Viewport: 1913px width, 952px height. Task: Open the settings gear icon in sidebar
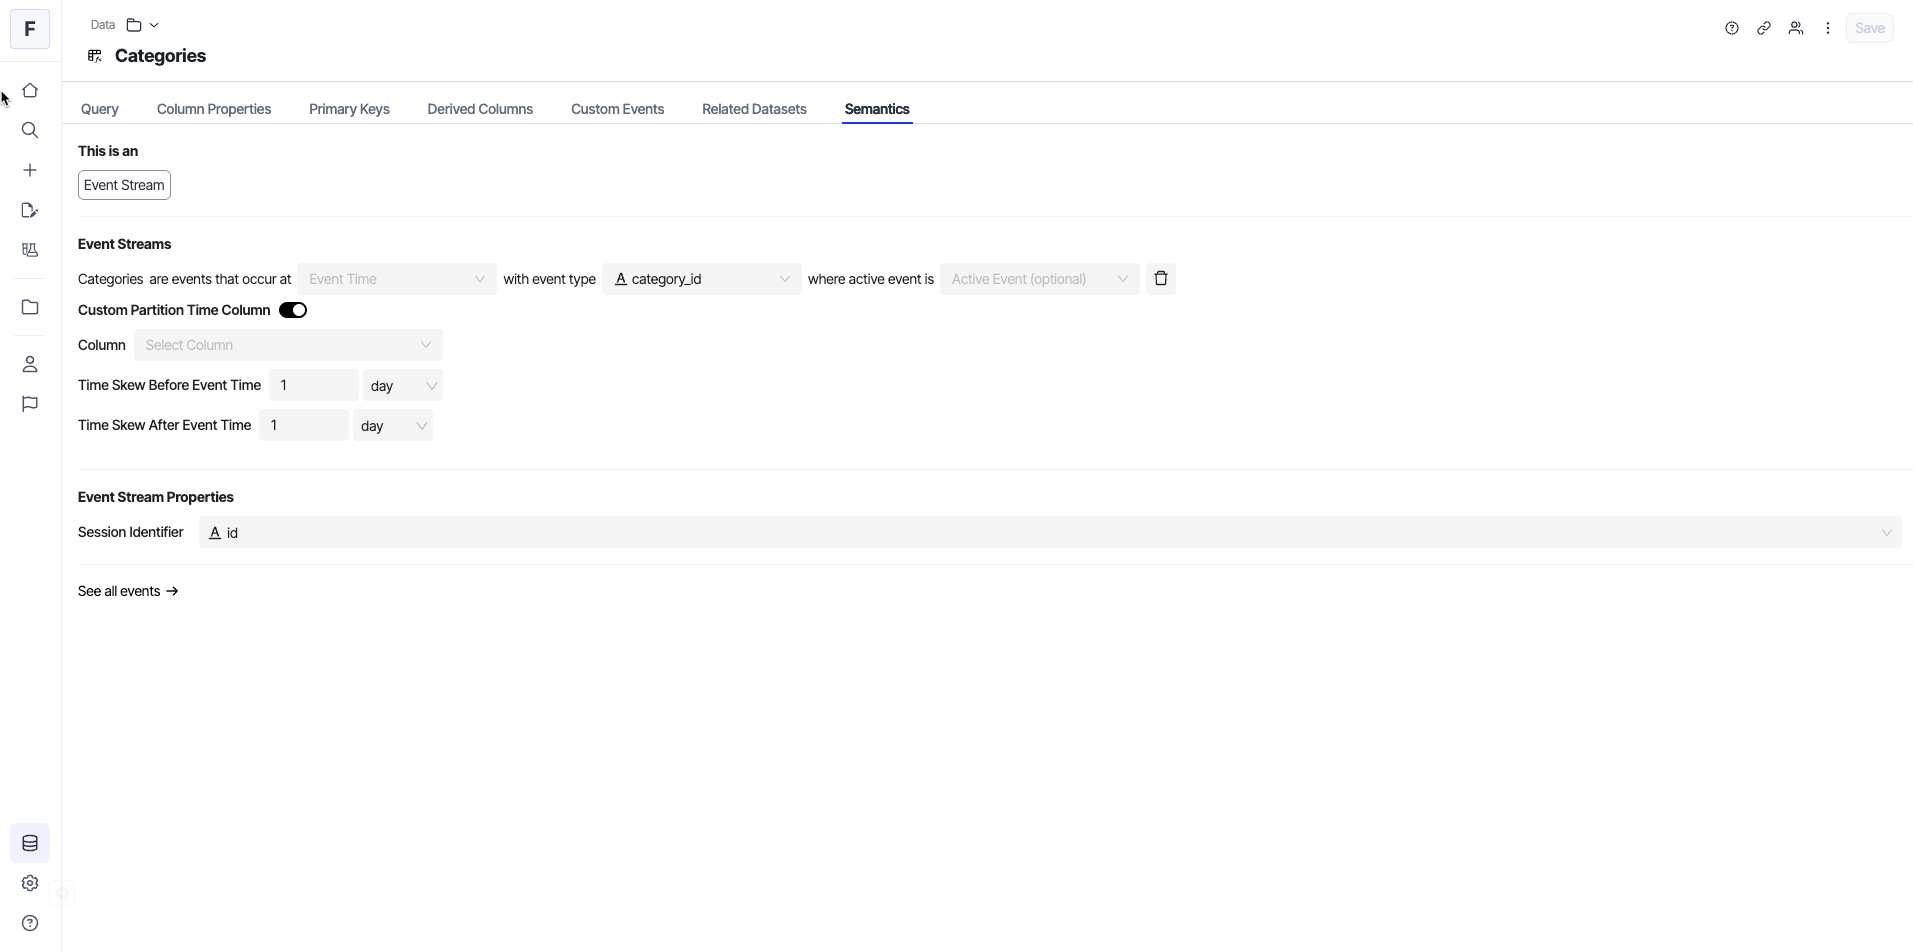[30, 884]
